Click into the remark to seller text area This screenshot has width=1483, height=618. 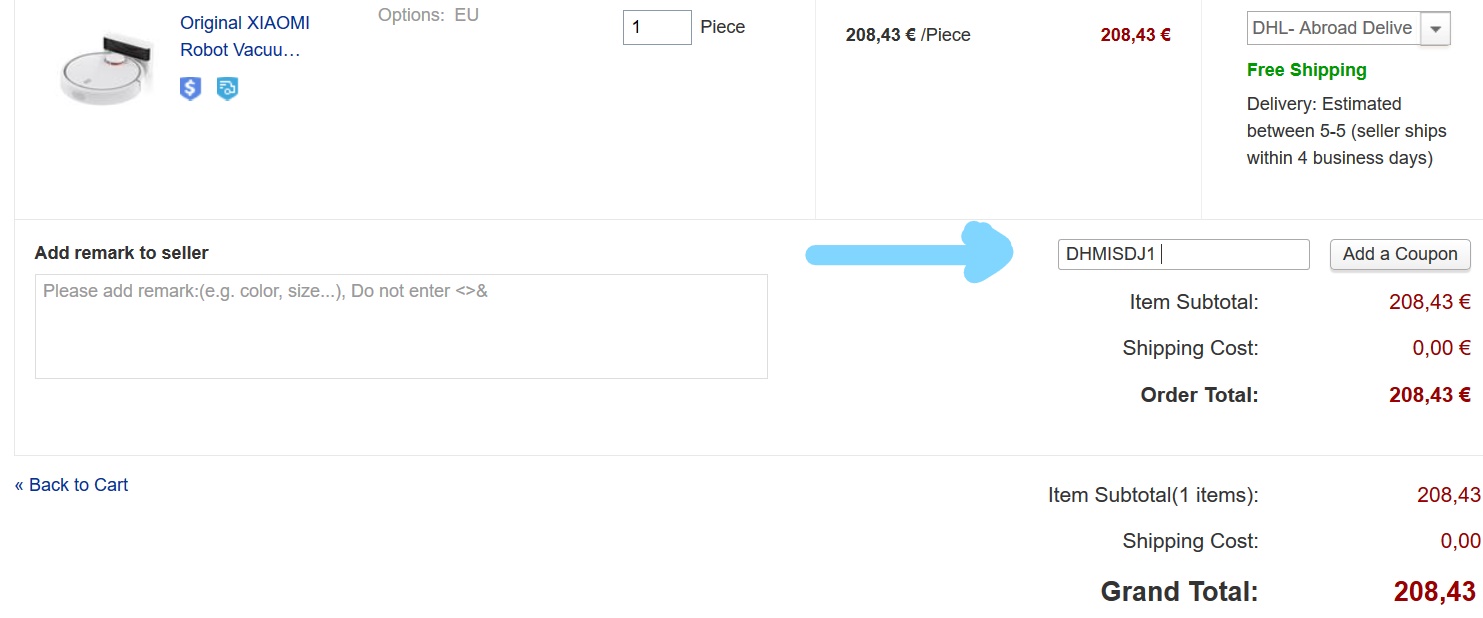(401, 326)
